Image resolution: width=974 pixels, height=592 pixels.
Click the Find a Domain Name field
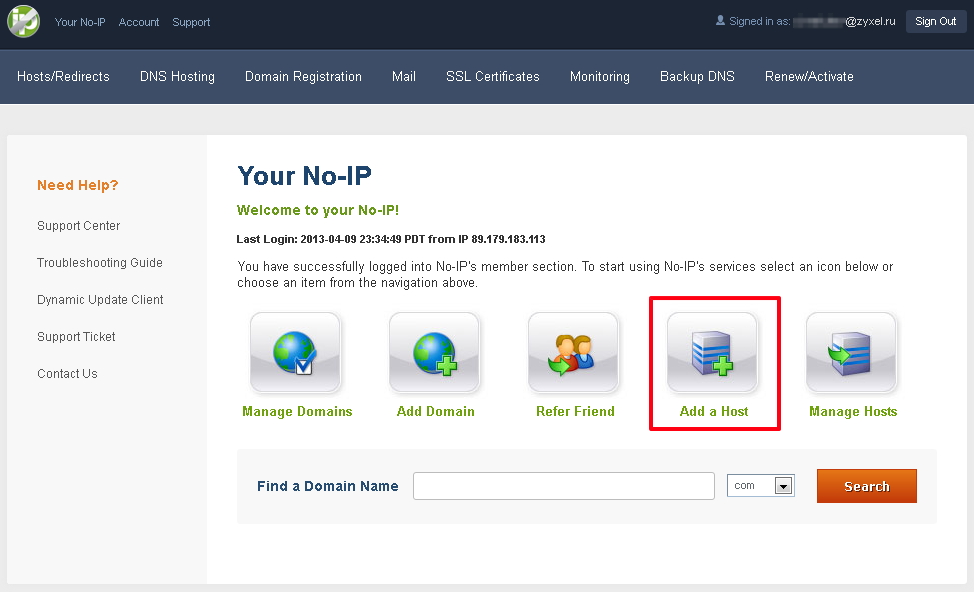[x=563, y=486]
